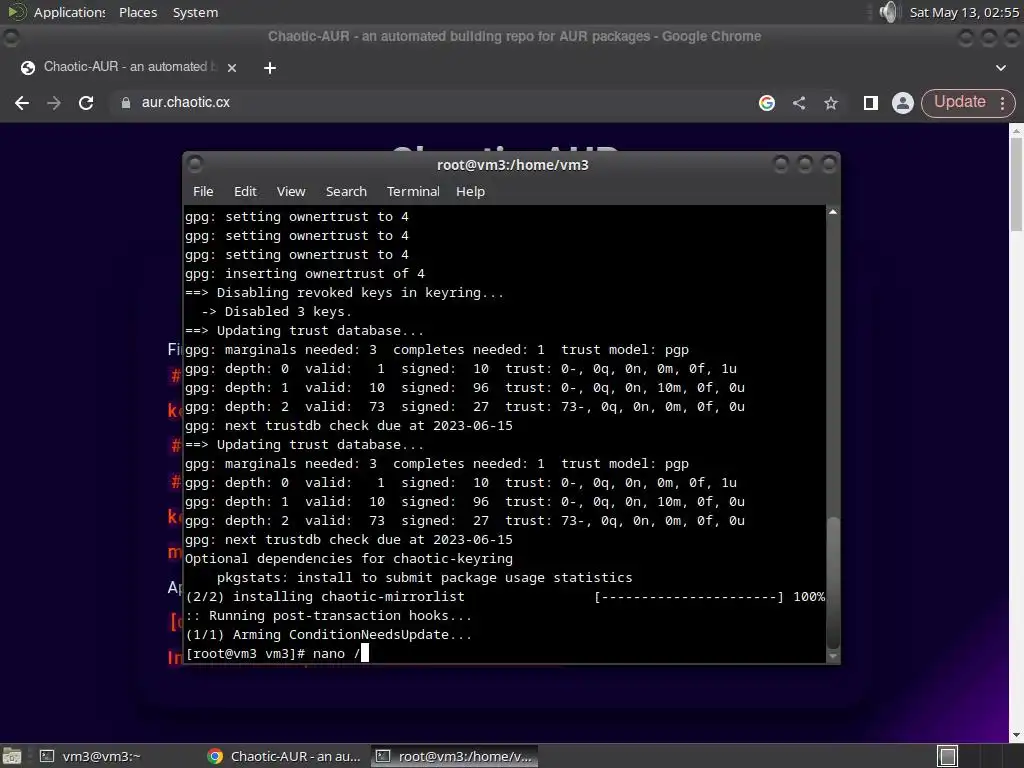Open the terminal Search menu
The height and width of the screenshot is (768, 1024).
[346, 191]
